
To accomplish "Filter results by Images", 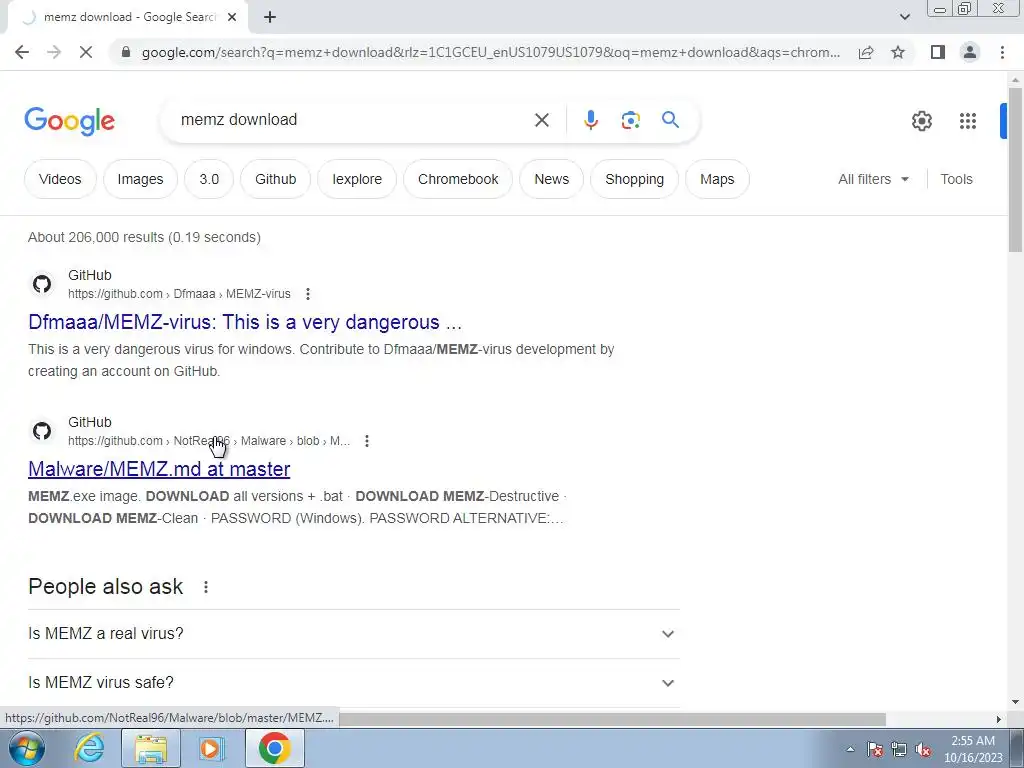I will click(140, 179).
